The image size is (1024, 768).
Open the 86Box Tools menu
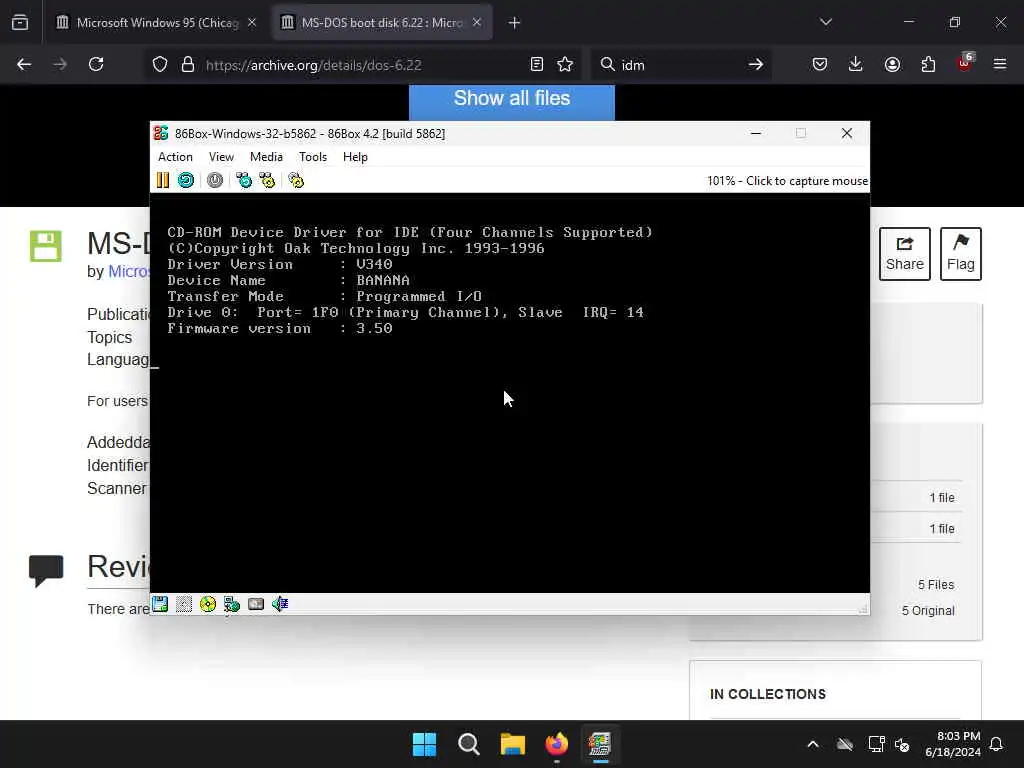point(313,157)
